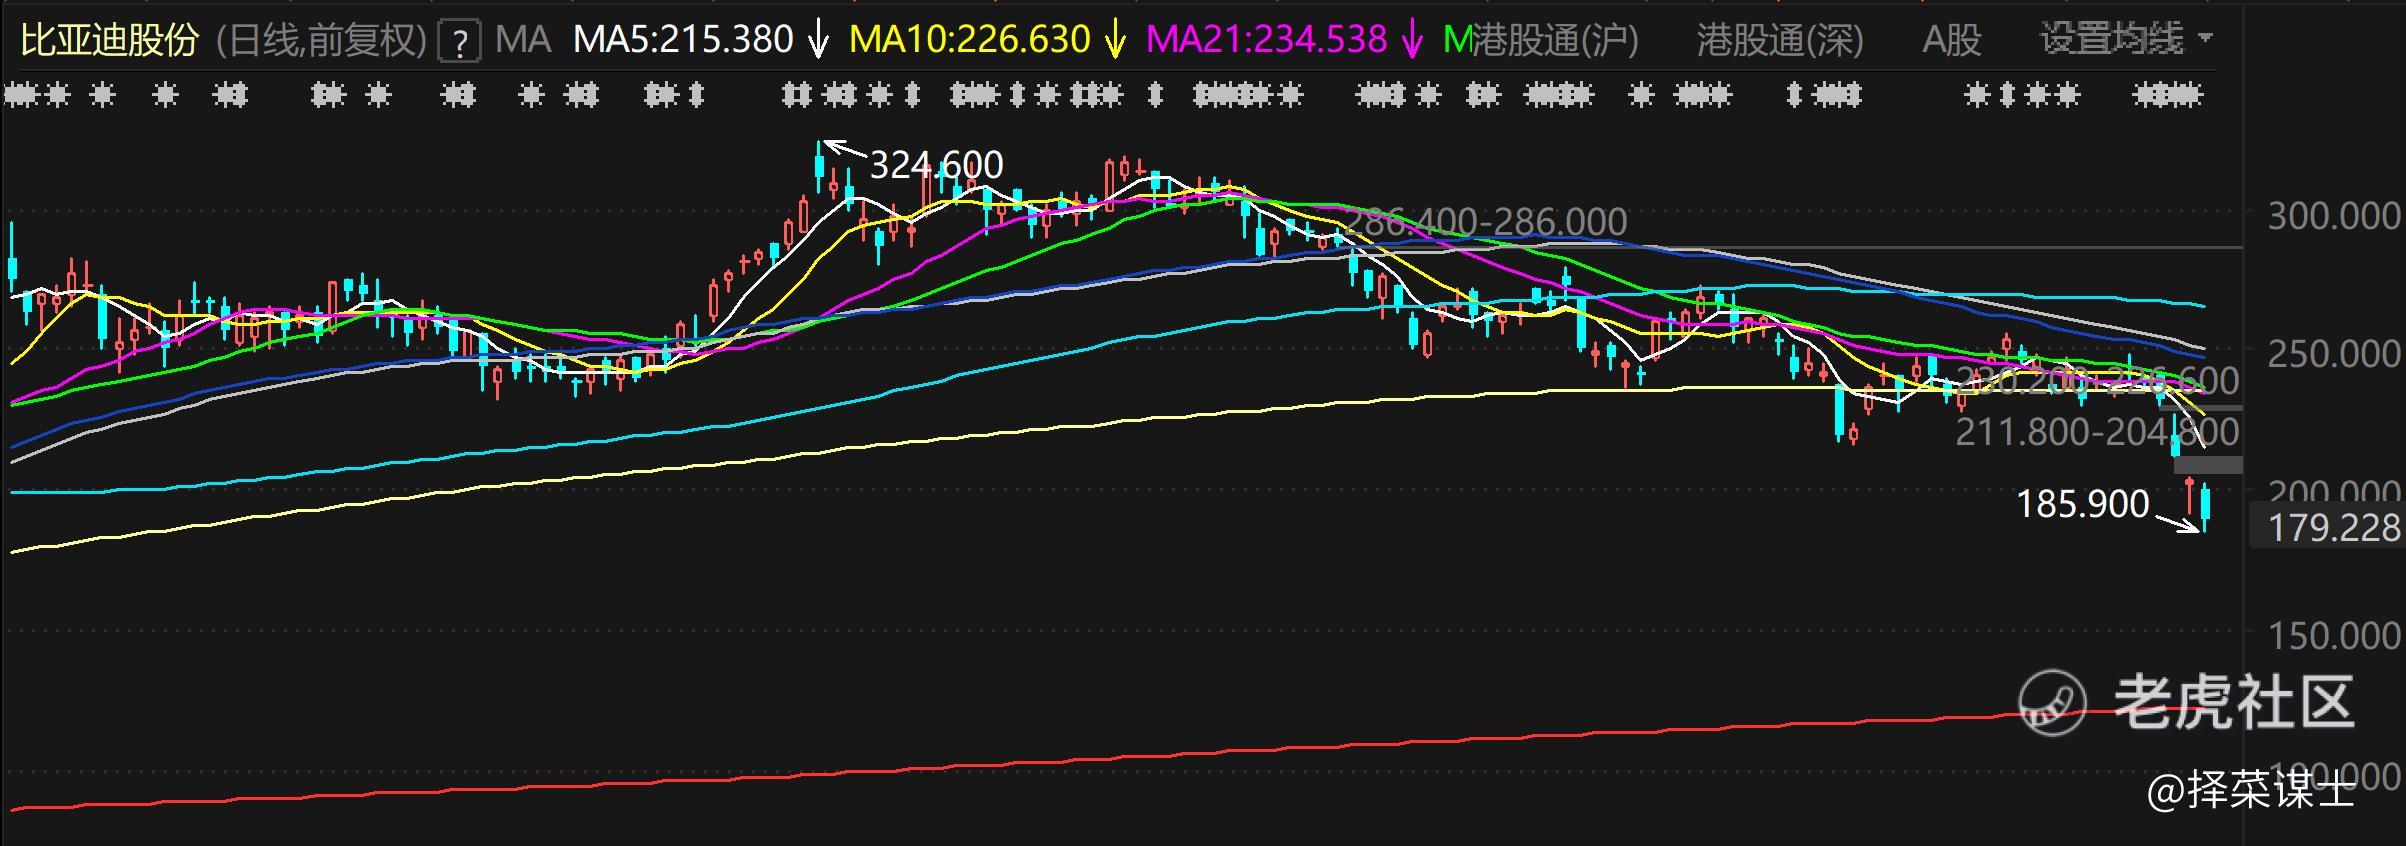
Task: Click the gray MA indicator label
Action: 523,40
